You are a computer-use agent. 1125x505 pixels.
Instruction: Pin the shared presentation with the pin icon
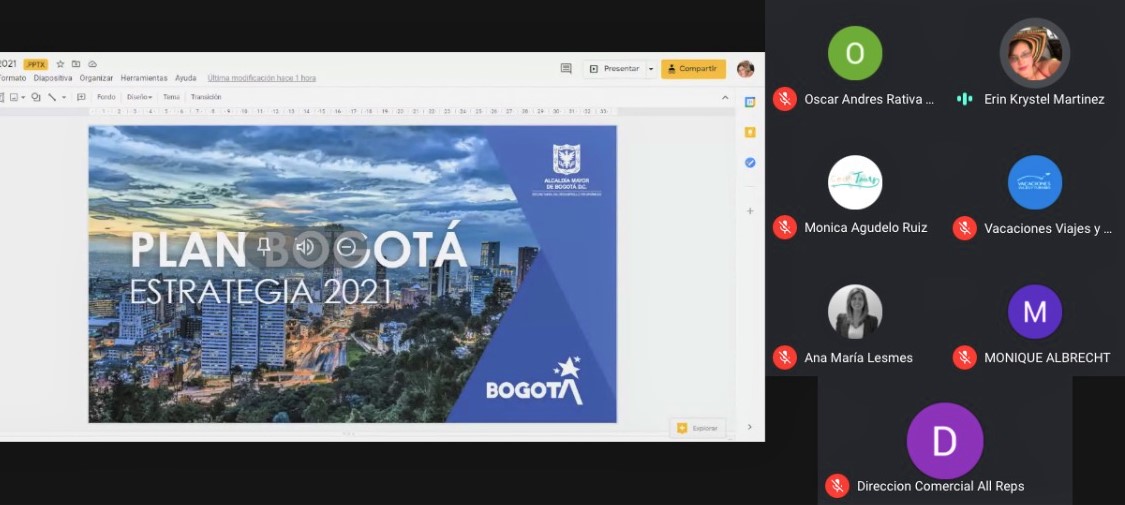(x=264, y=247)
